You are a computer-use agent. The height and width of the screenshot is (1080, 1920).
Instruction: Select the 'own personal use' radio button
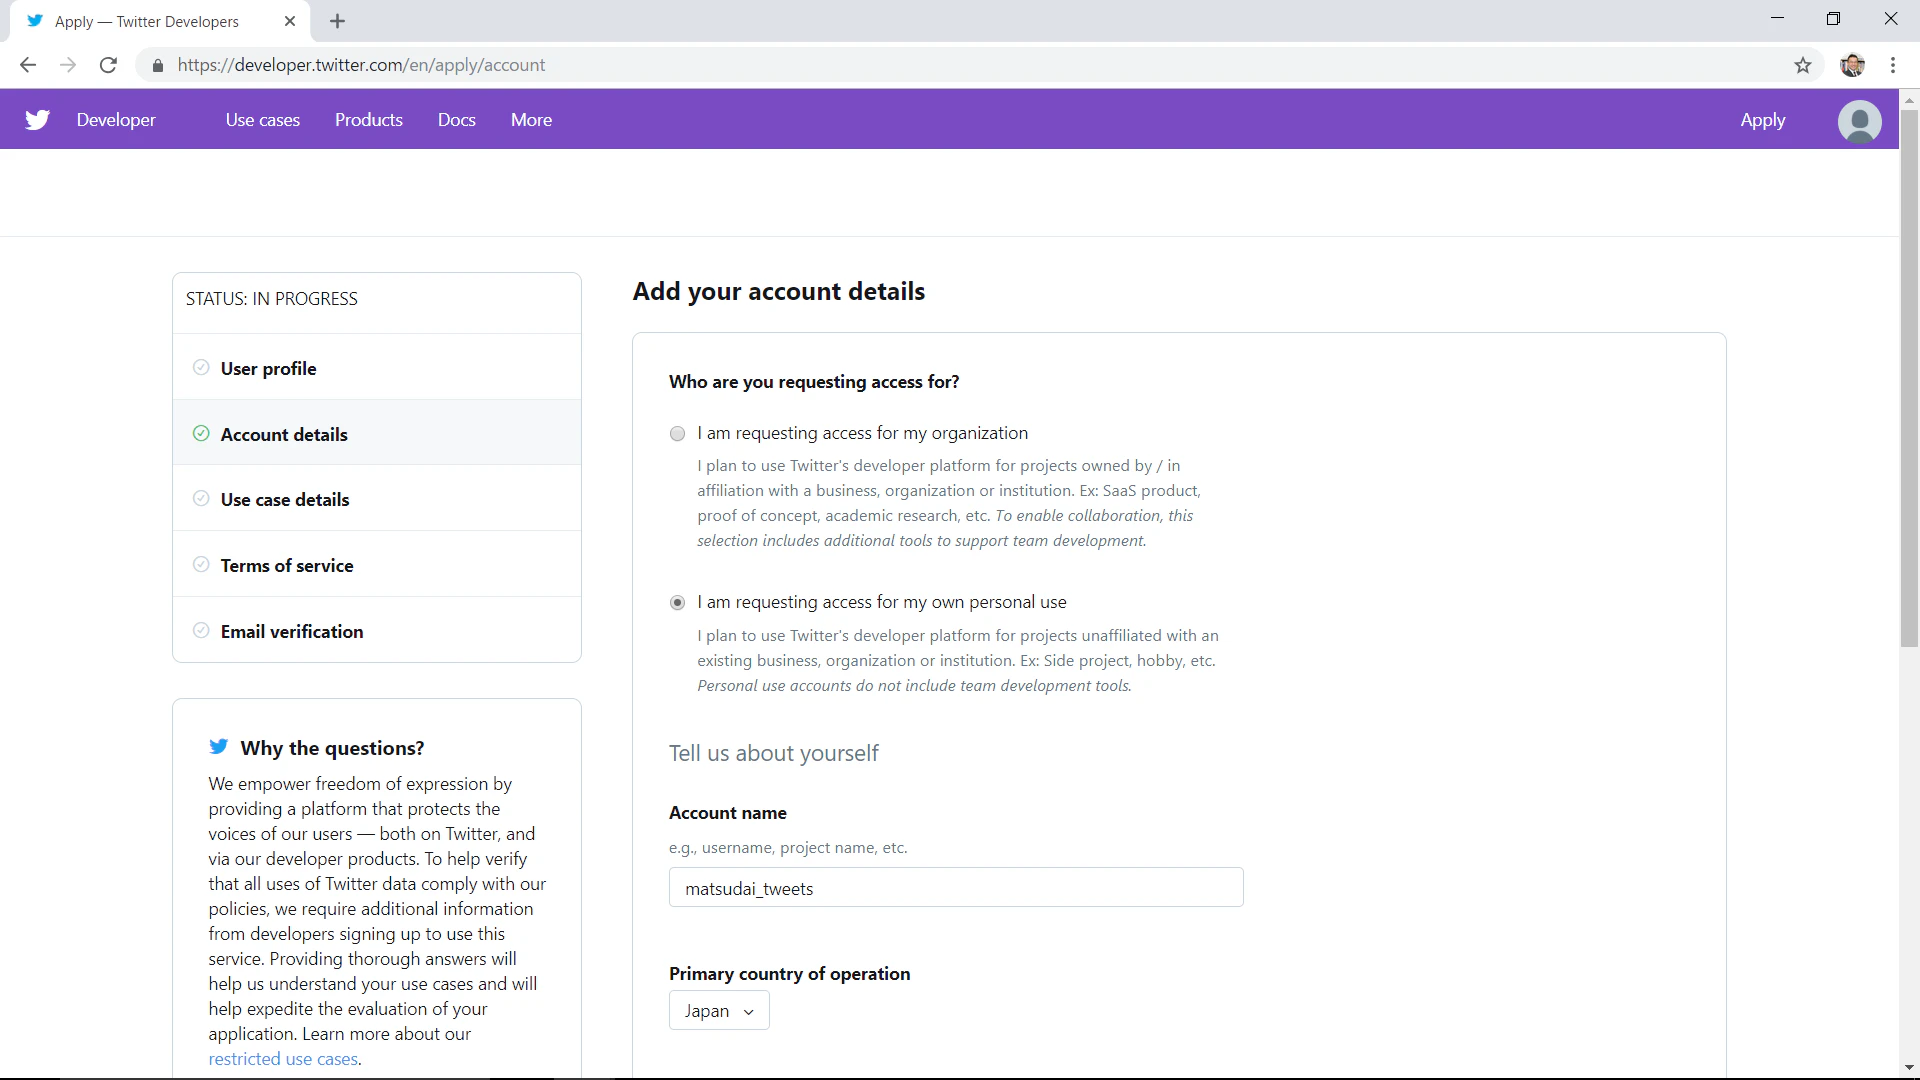tap(677, 603)
